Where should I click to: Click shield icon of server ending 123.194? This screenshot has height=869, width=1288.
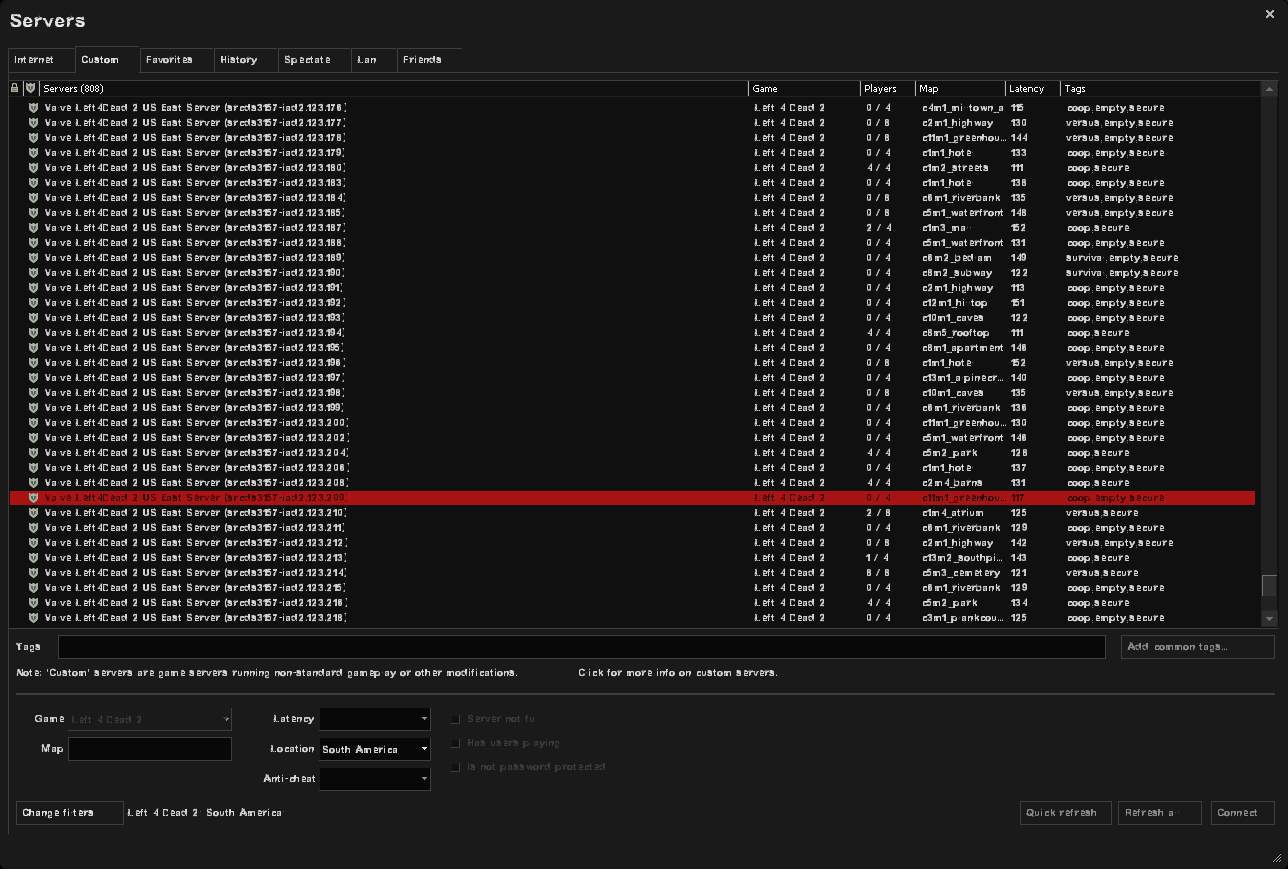32,333
